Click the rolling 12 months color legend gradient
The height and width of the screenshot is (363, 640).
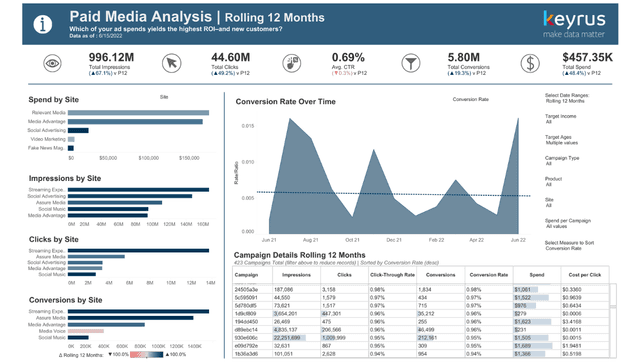147,354
